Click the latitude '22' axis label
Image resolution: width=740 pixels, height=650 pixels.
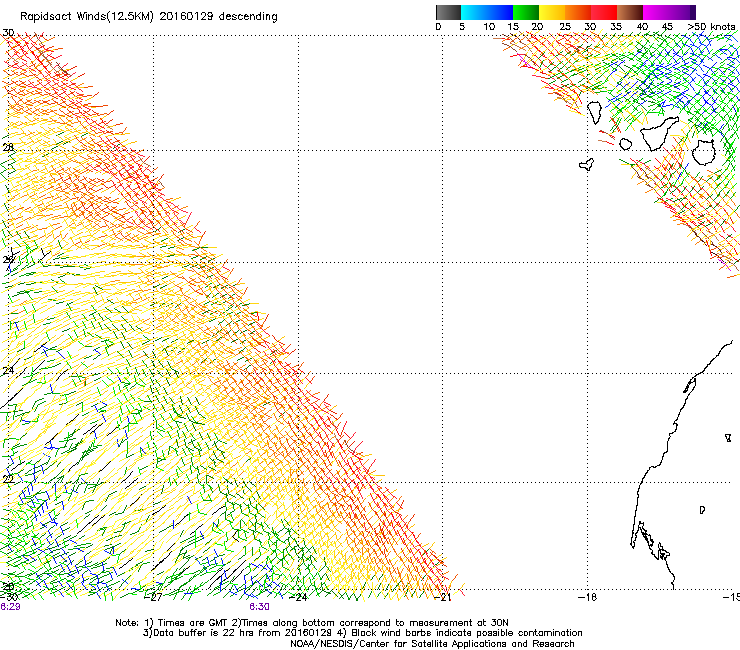[8, 479]
